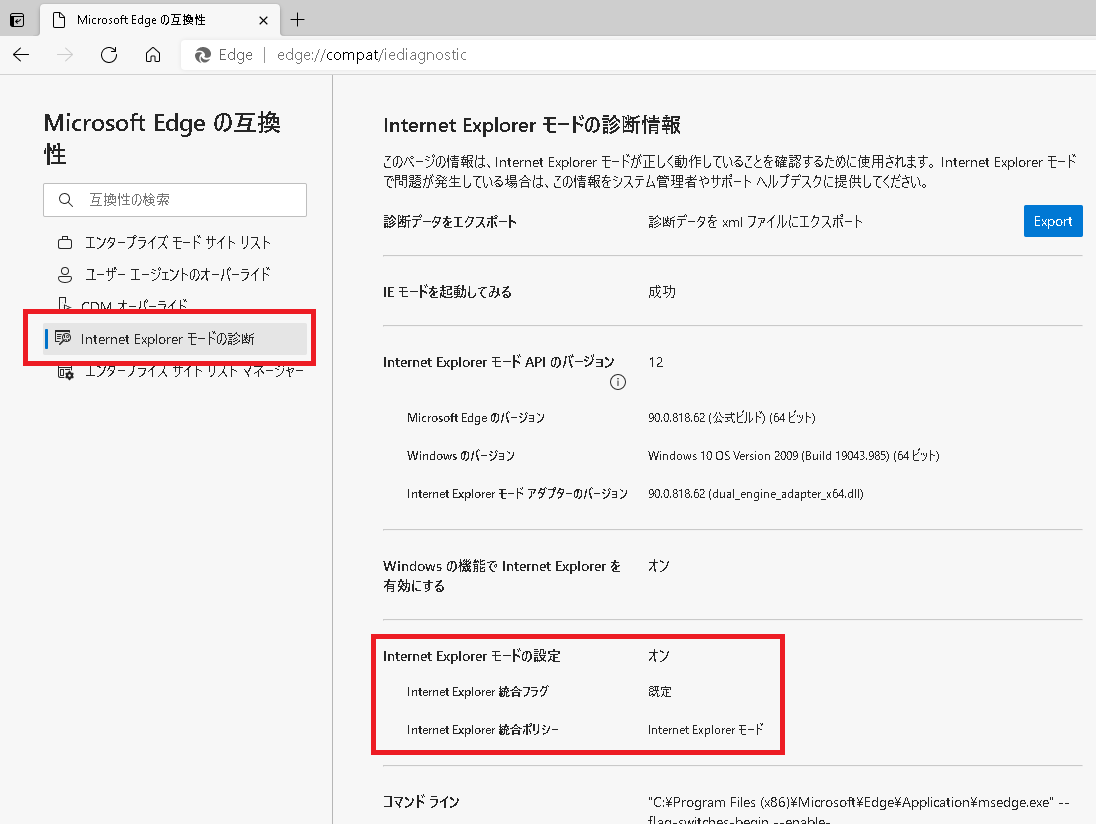Viewport: 1096px width, 824px height.
Task: Click the new tab plus button
Action: coord(297,20)
